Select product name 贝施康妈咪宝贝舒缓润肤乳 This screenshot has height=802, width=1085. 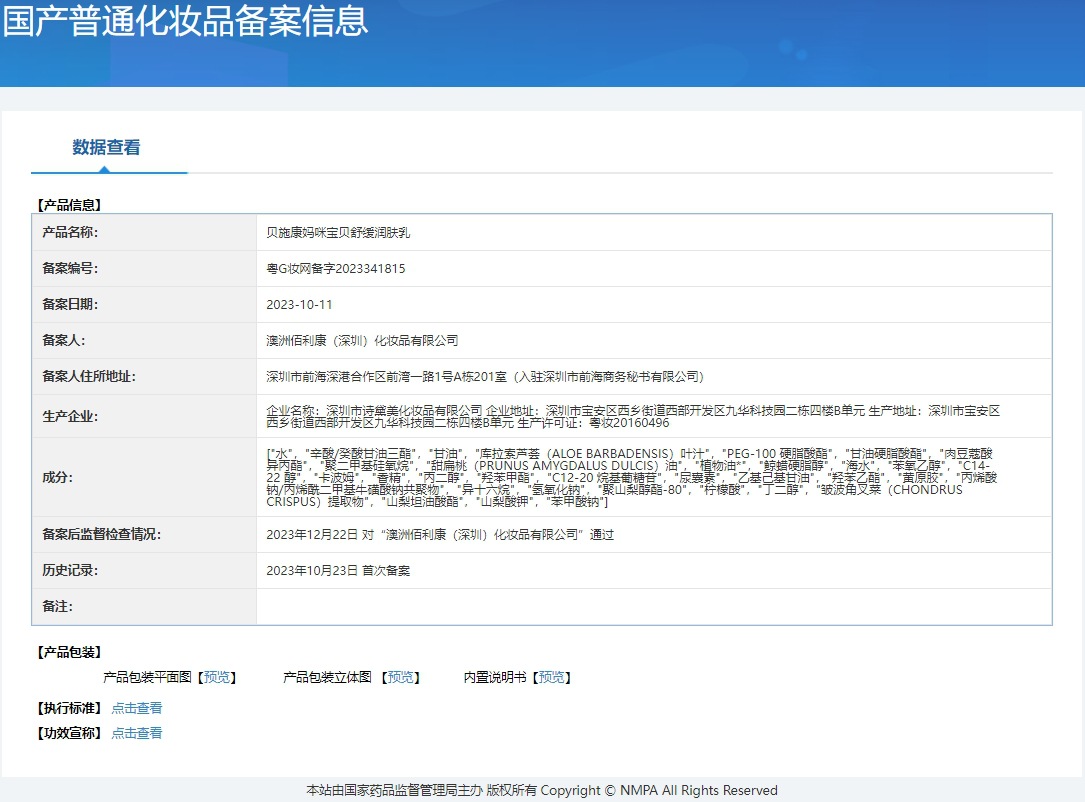pos(338,233)
